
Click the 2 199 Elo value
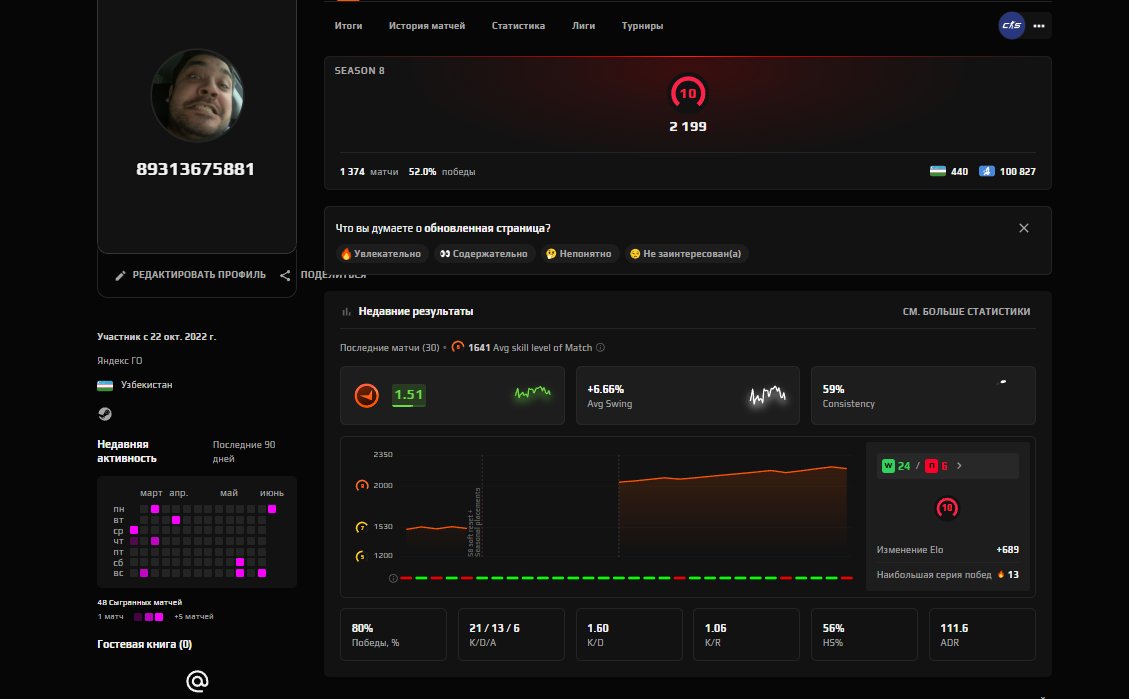688,127
